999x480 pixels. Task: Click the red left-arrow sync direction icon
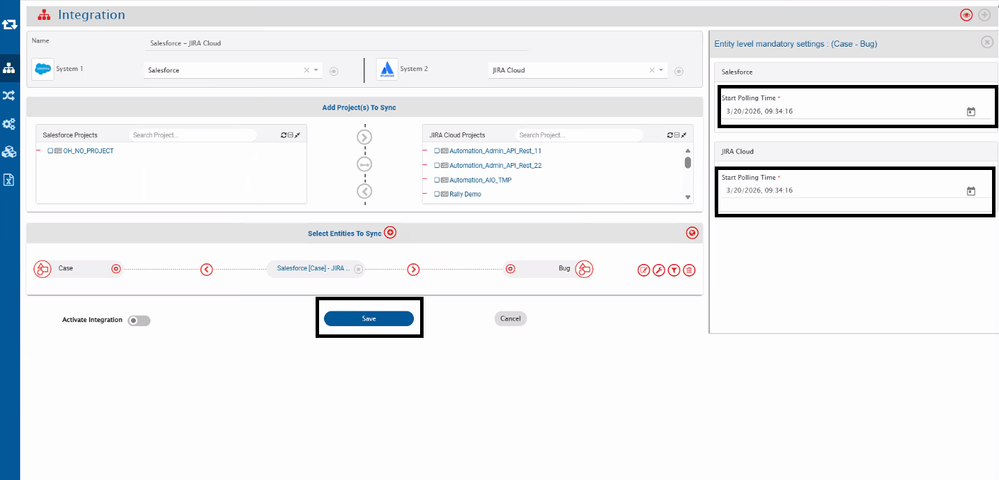[206, 270]
